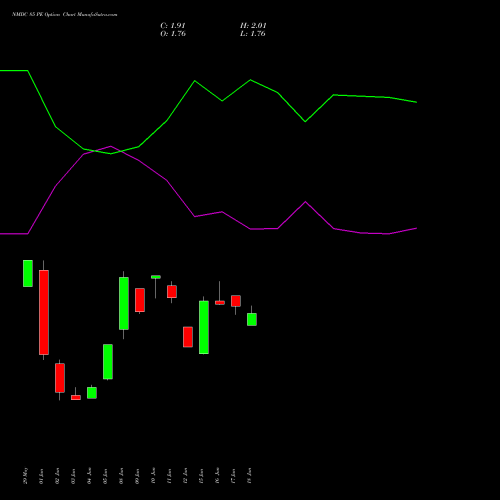Select the 18 Jun date label

click(250, 476)
